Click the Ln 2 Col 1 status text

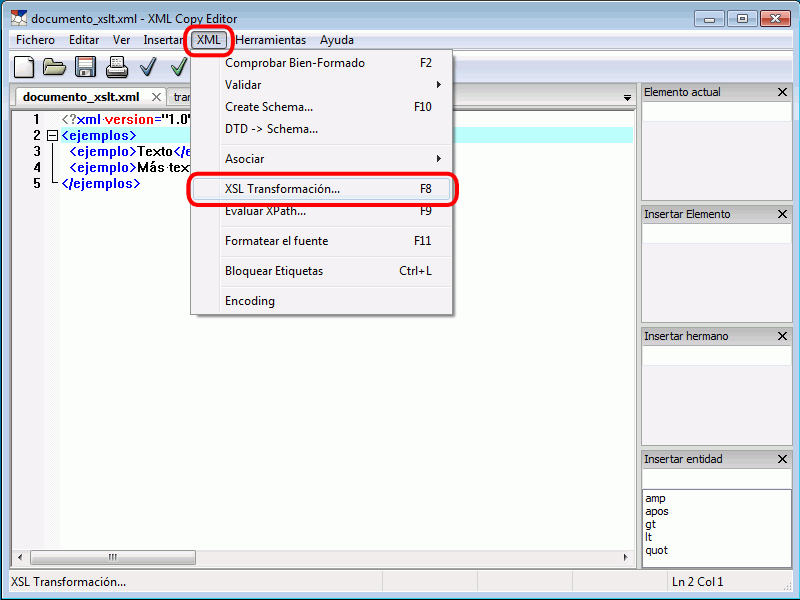click(x=697, y=582)
